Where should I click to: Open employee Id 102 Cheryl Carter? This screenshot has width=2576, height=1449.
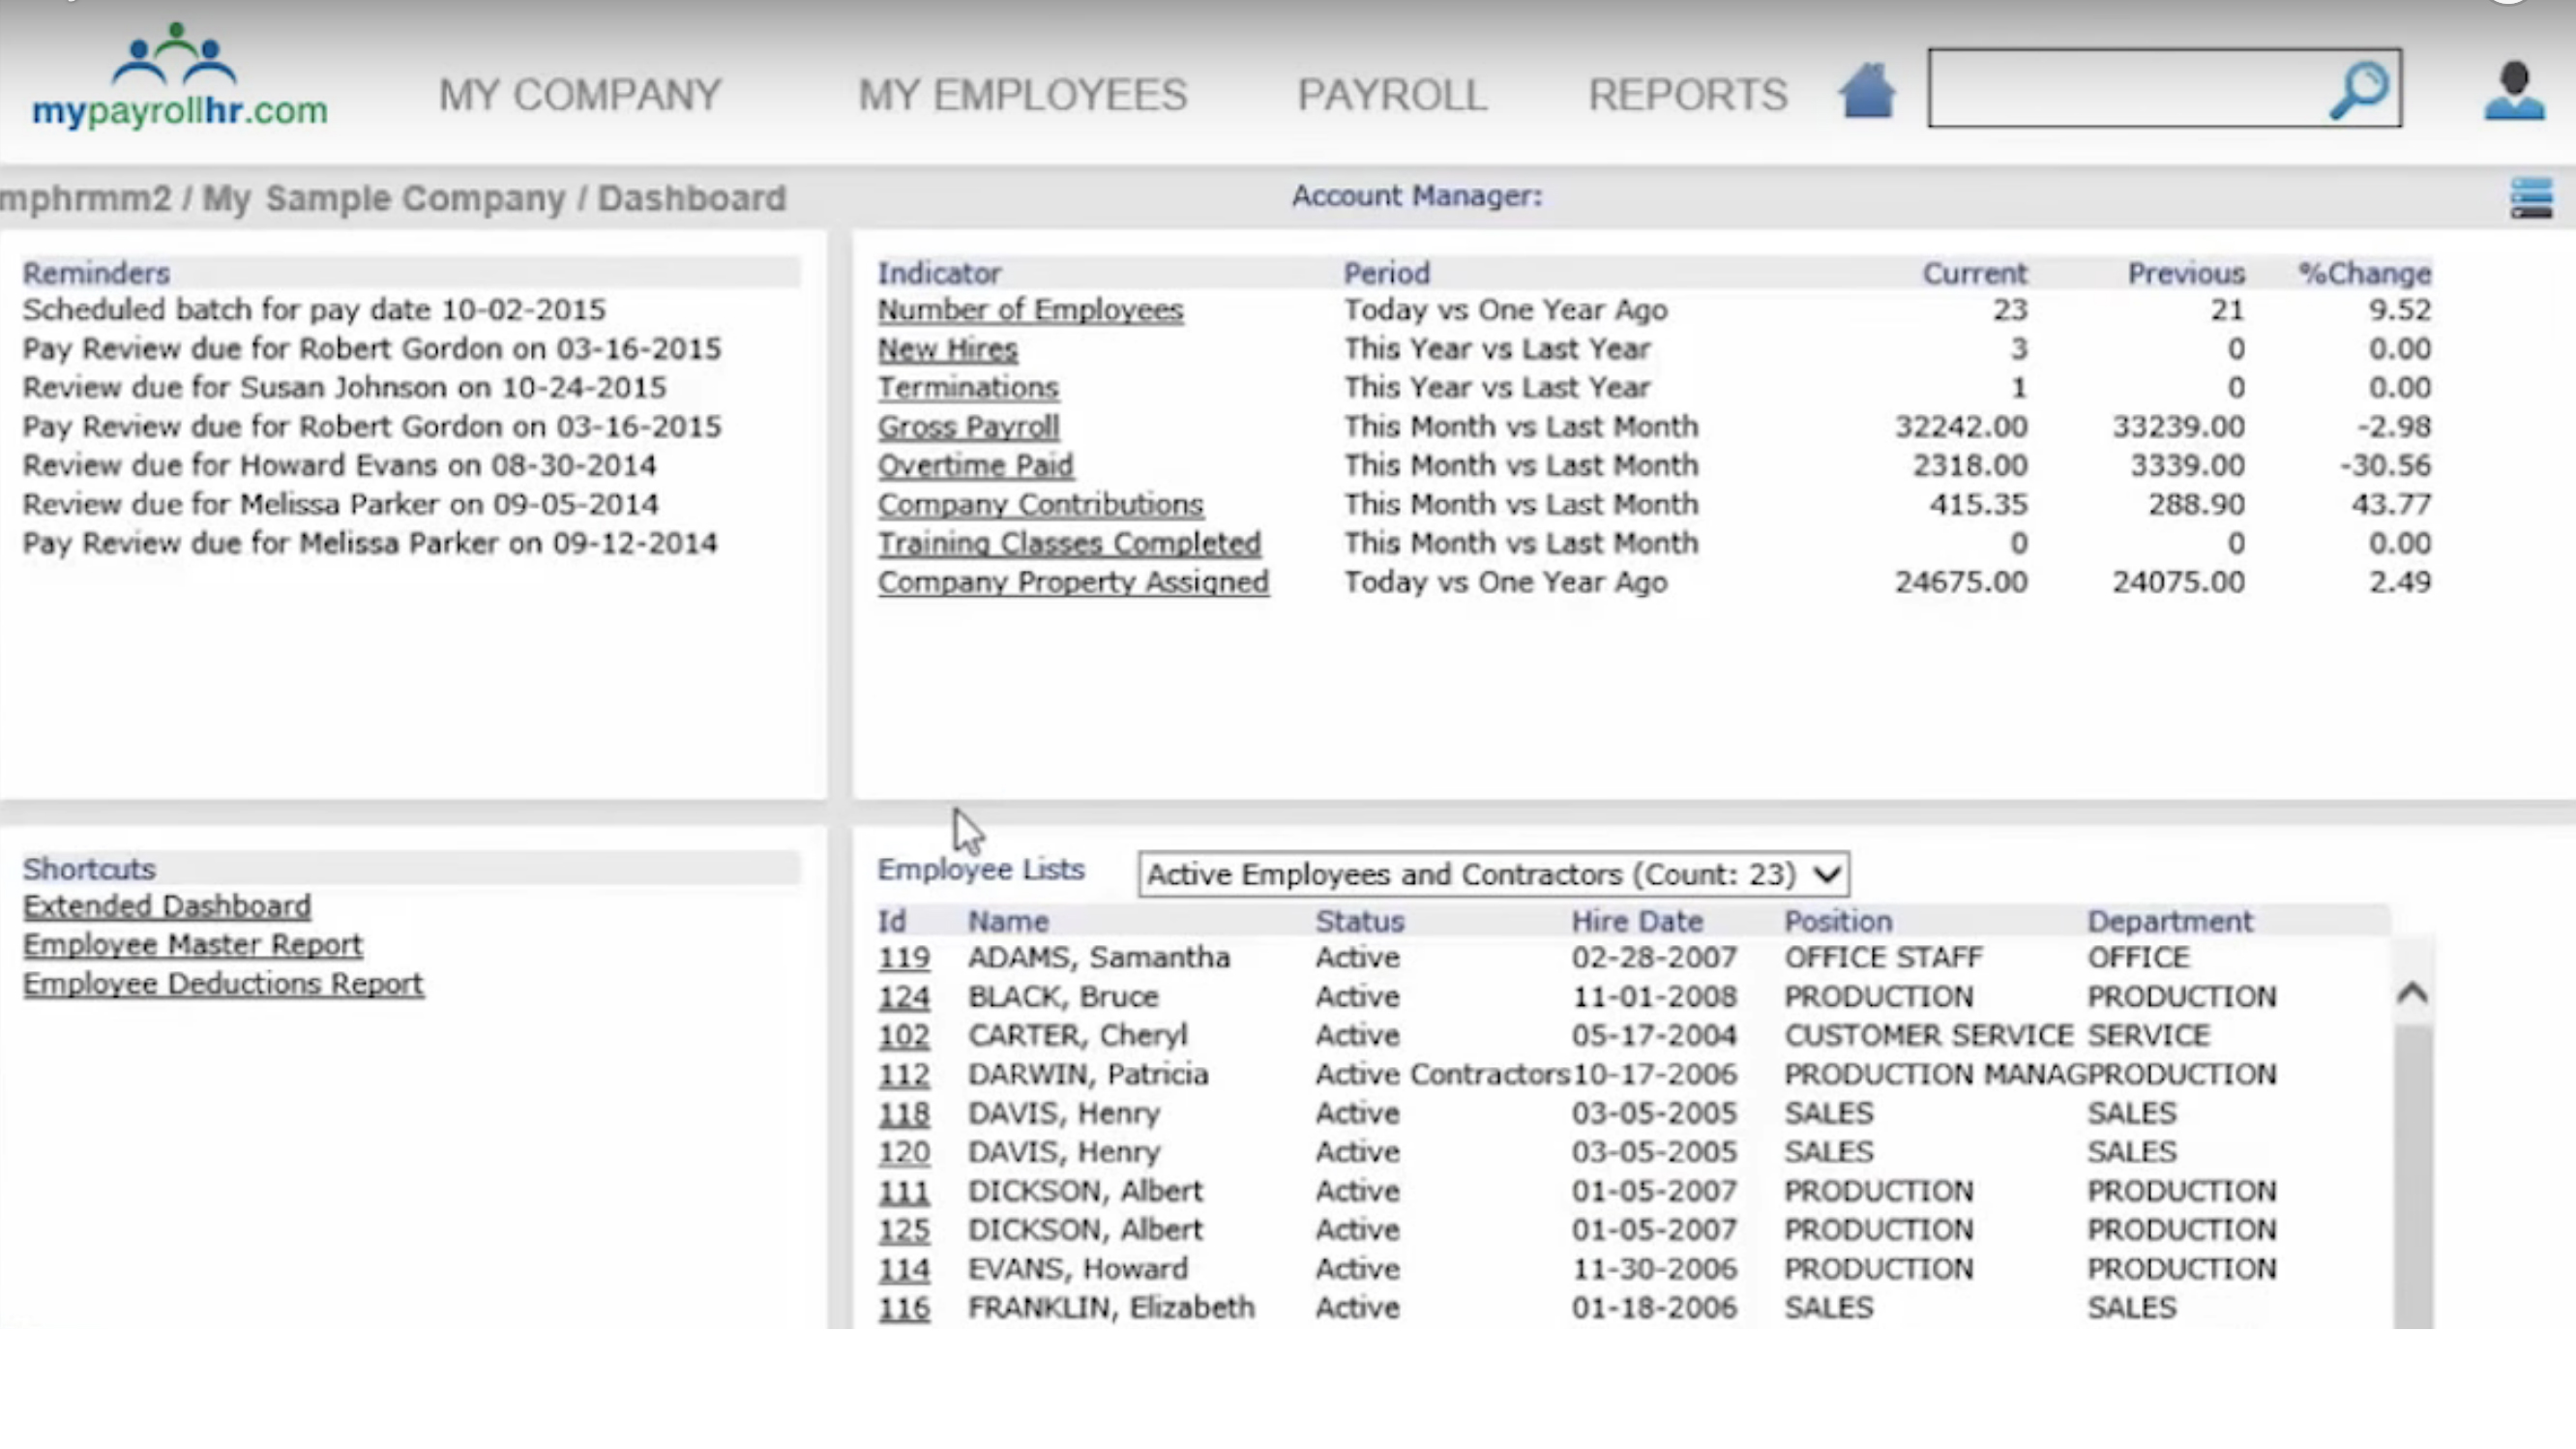[904, 1036]
